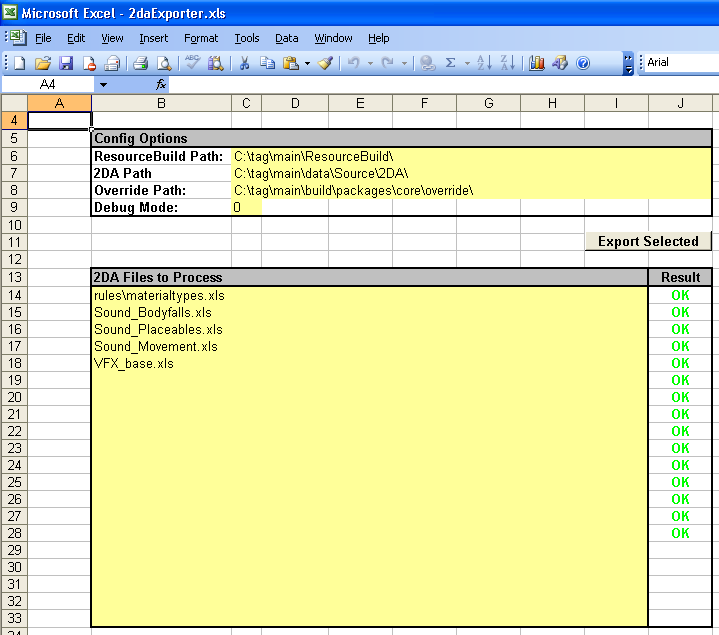The image size is (719, 635).
Task: Click the Print icon in toolbar
Action: coord(140,63)
